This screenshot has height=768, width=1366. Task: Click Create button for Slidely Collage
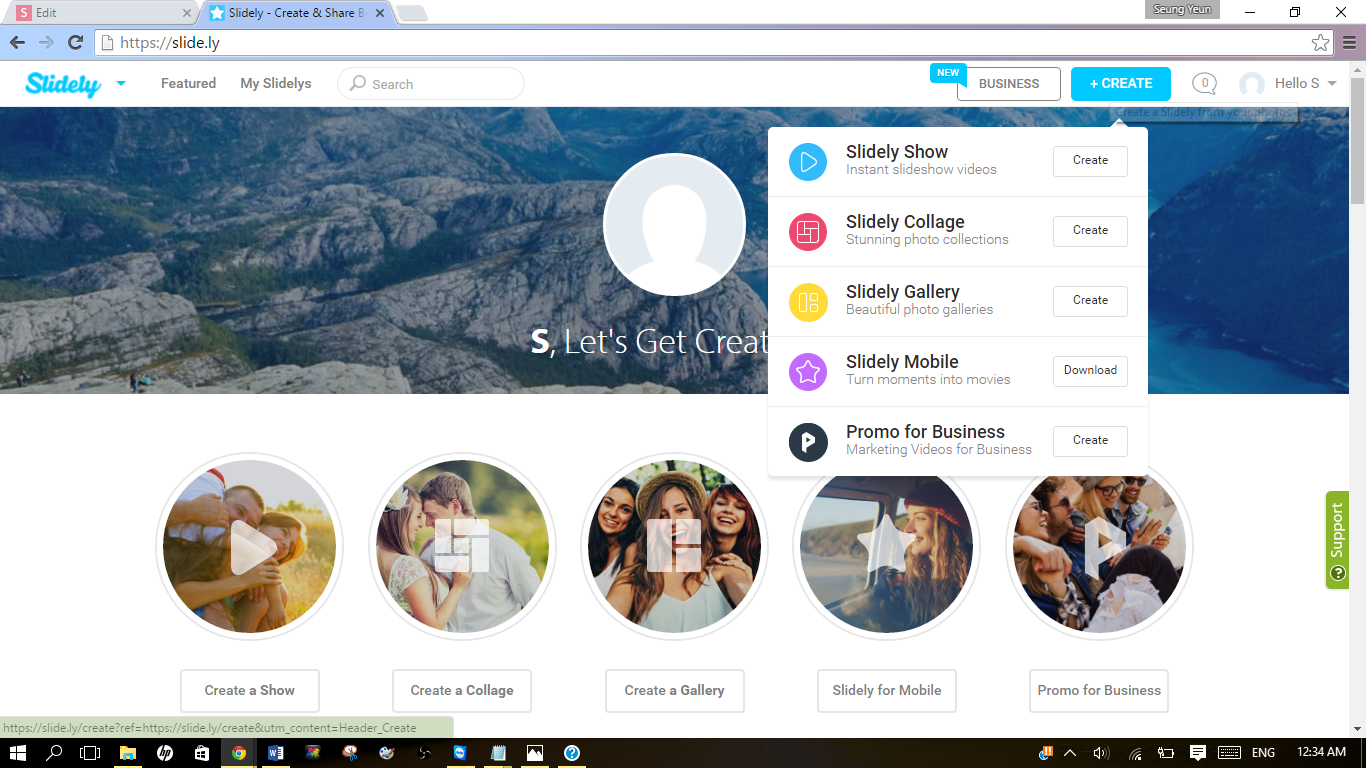1090,231
